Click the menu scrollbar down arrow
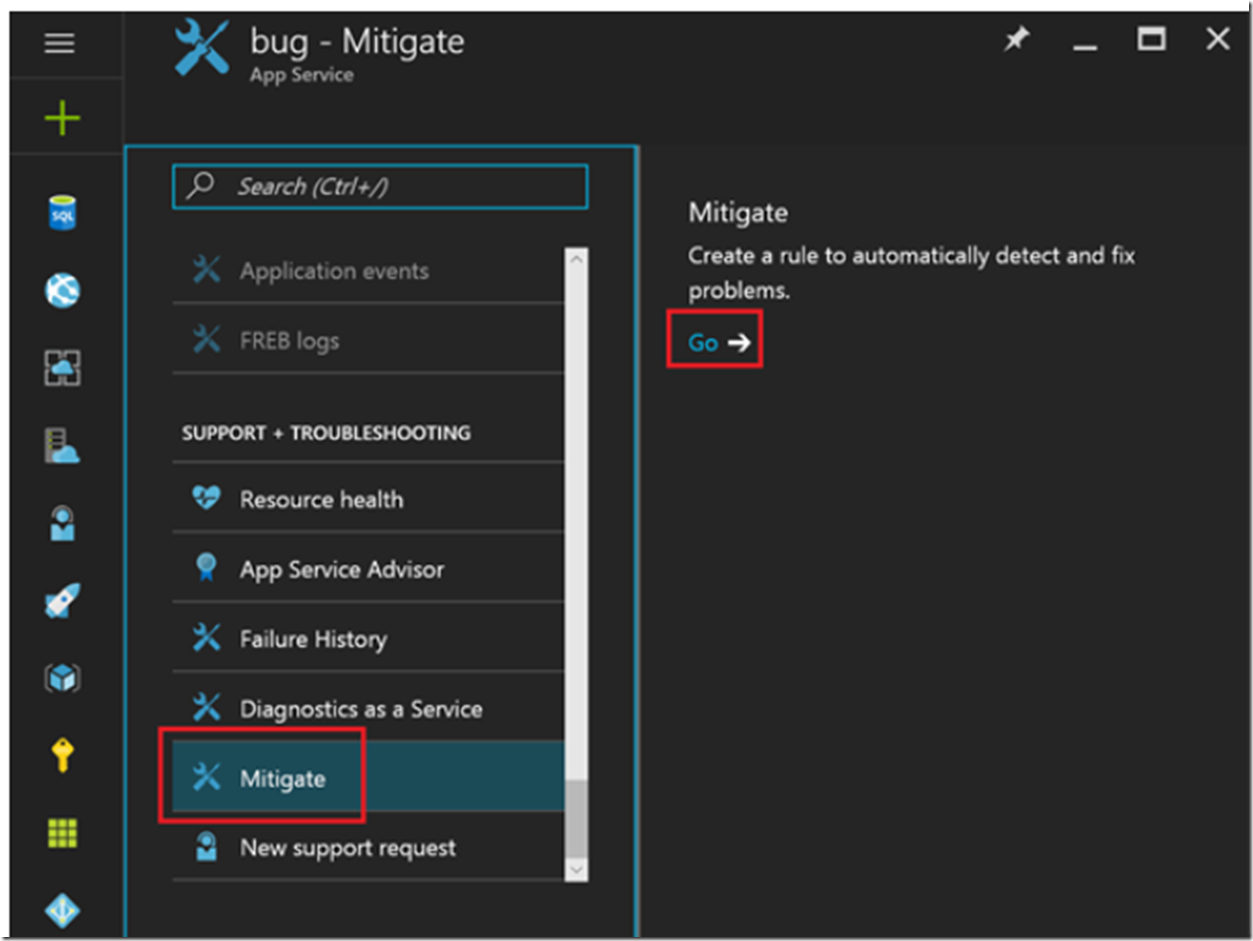 tap(576, 870)
